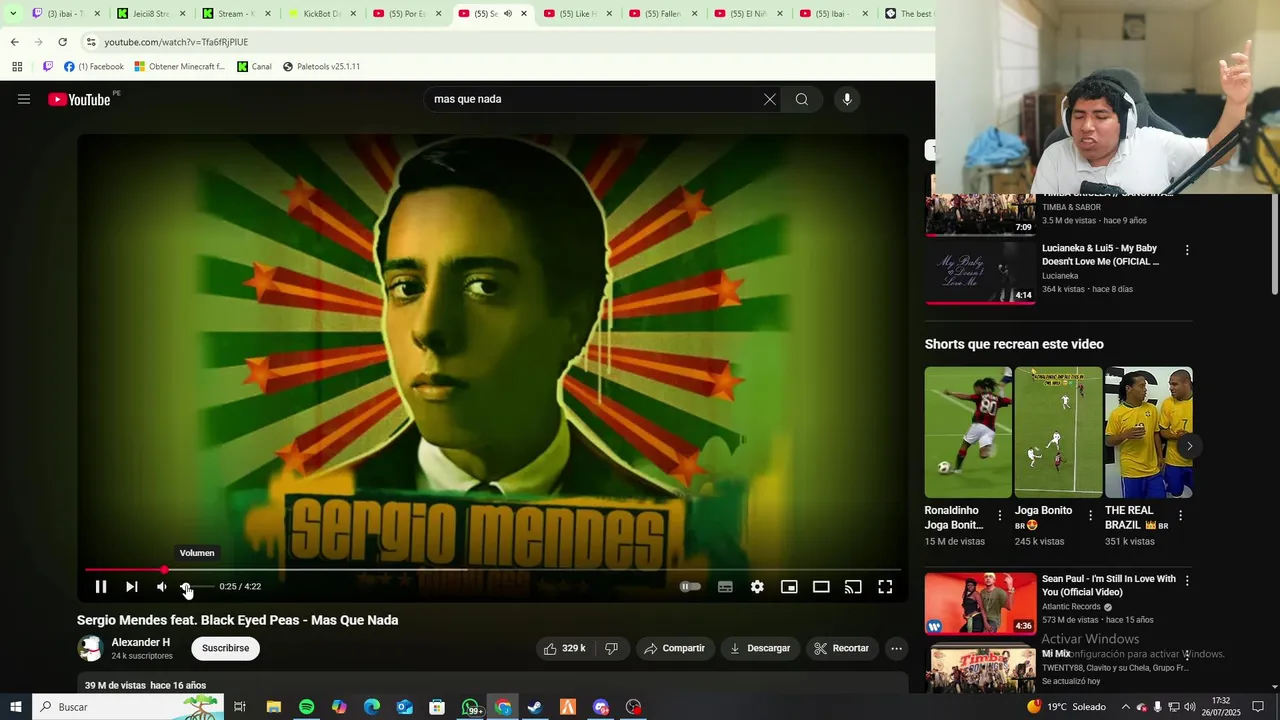
Task: Open the player settings gear
Action: coord(757,587)
